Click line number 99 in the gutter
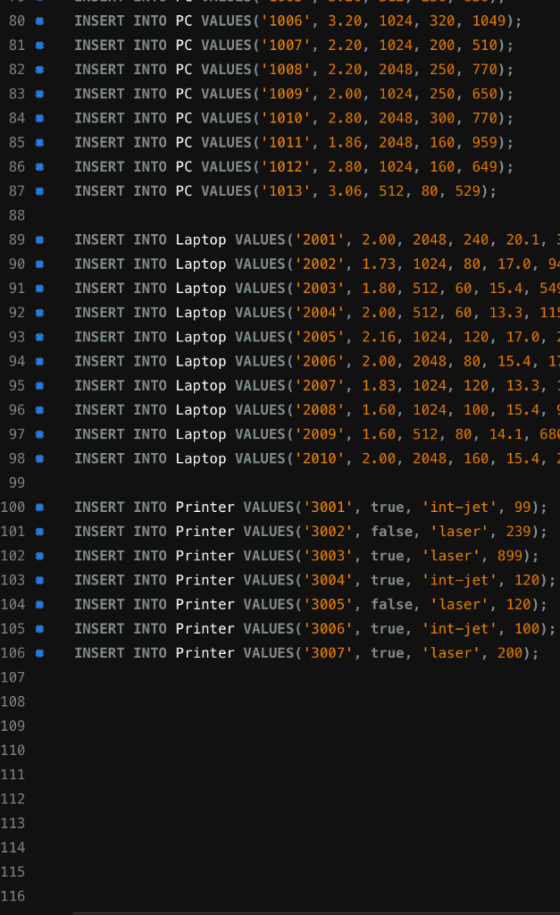The height and width of the screenshot is (915, 560). pos(17,483)
